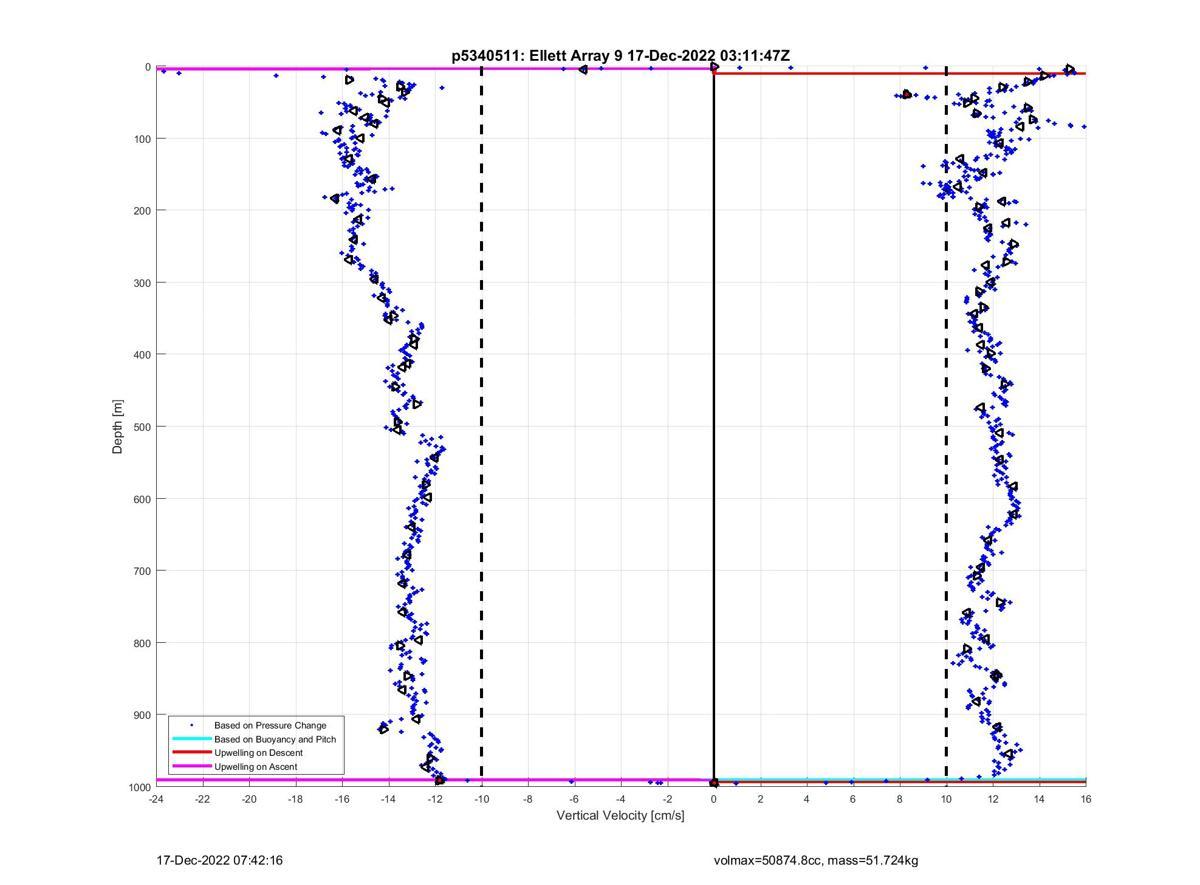Click the "600" depth tick label
1200x885 pixels.
(x=142, y=499)
